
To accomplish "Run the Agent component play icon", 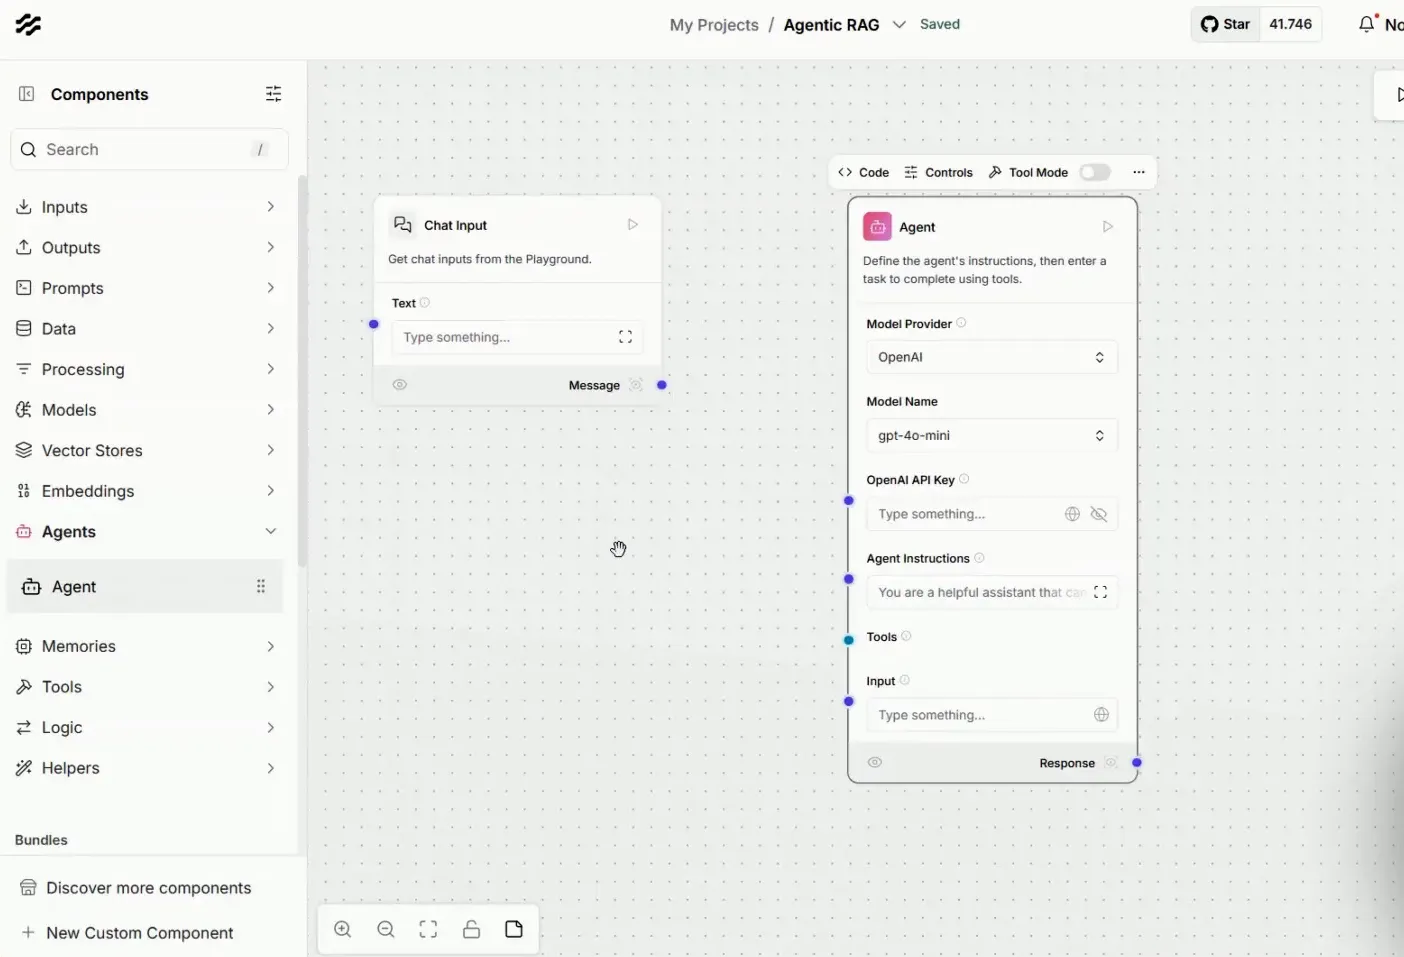I will coord(1108,227).
